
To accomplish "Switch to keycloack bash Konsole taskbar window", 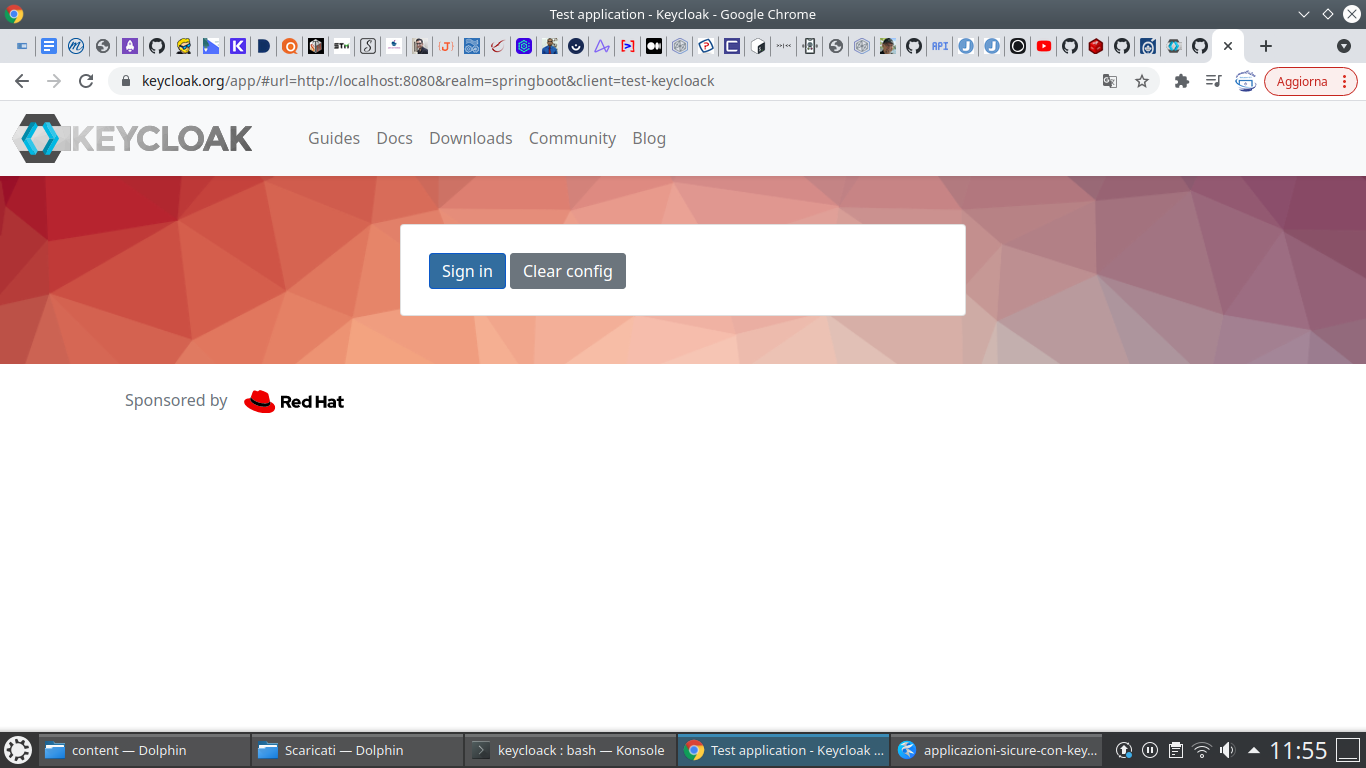I will [570, 750].
